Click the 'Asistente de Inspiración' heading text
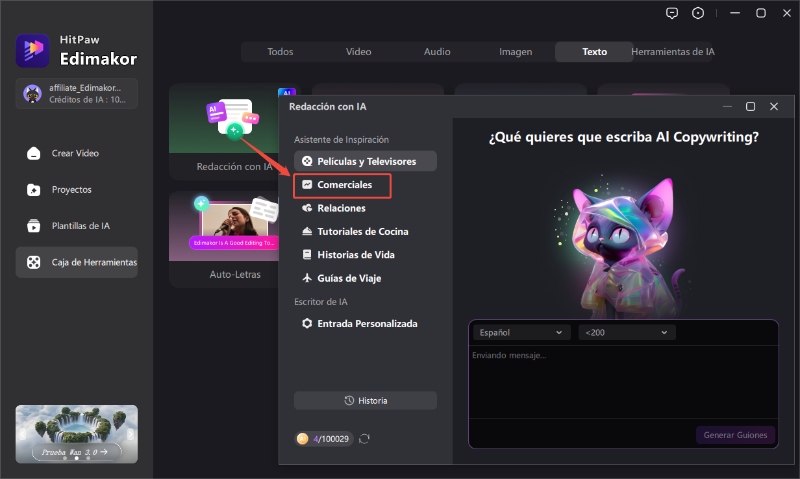The image size is (800, 479). [x=341, y=140]
